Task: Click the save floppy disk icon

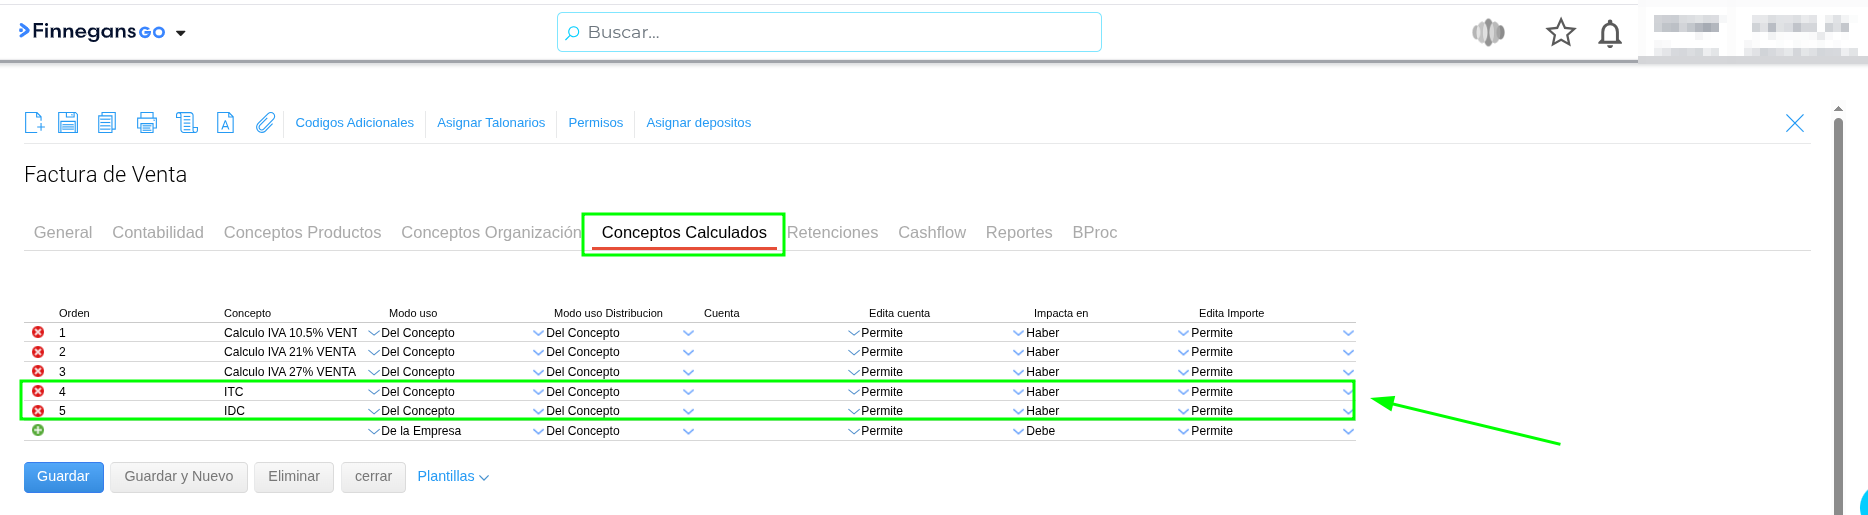Action: tap(68, 122)
